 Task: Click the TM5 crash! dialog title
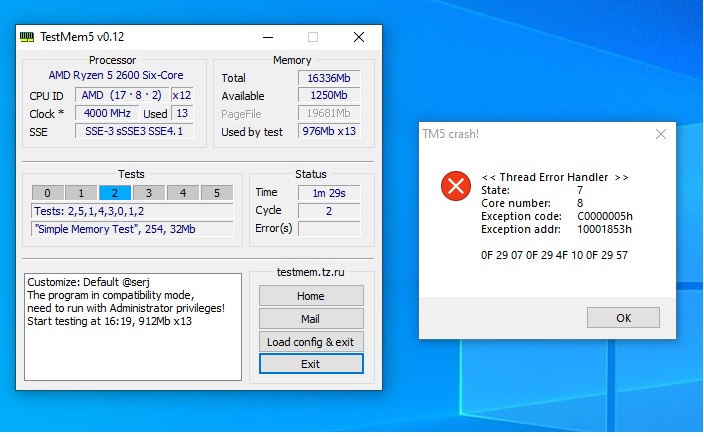450,134
